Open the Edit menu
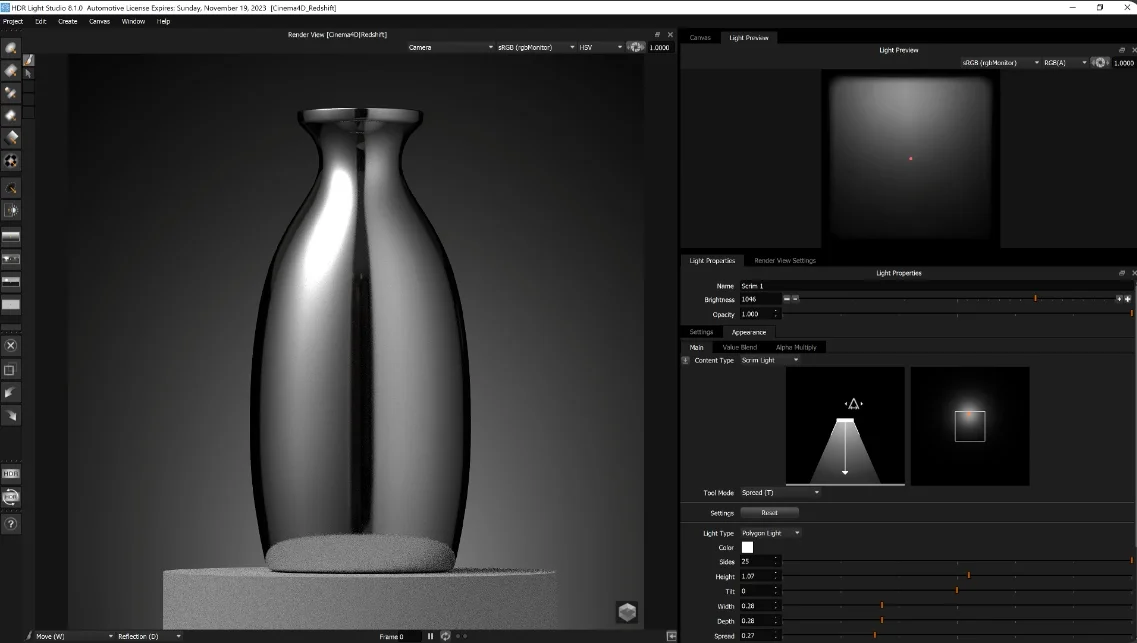Screen dimensions: 1137x643 point(41,21)
